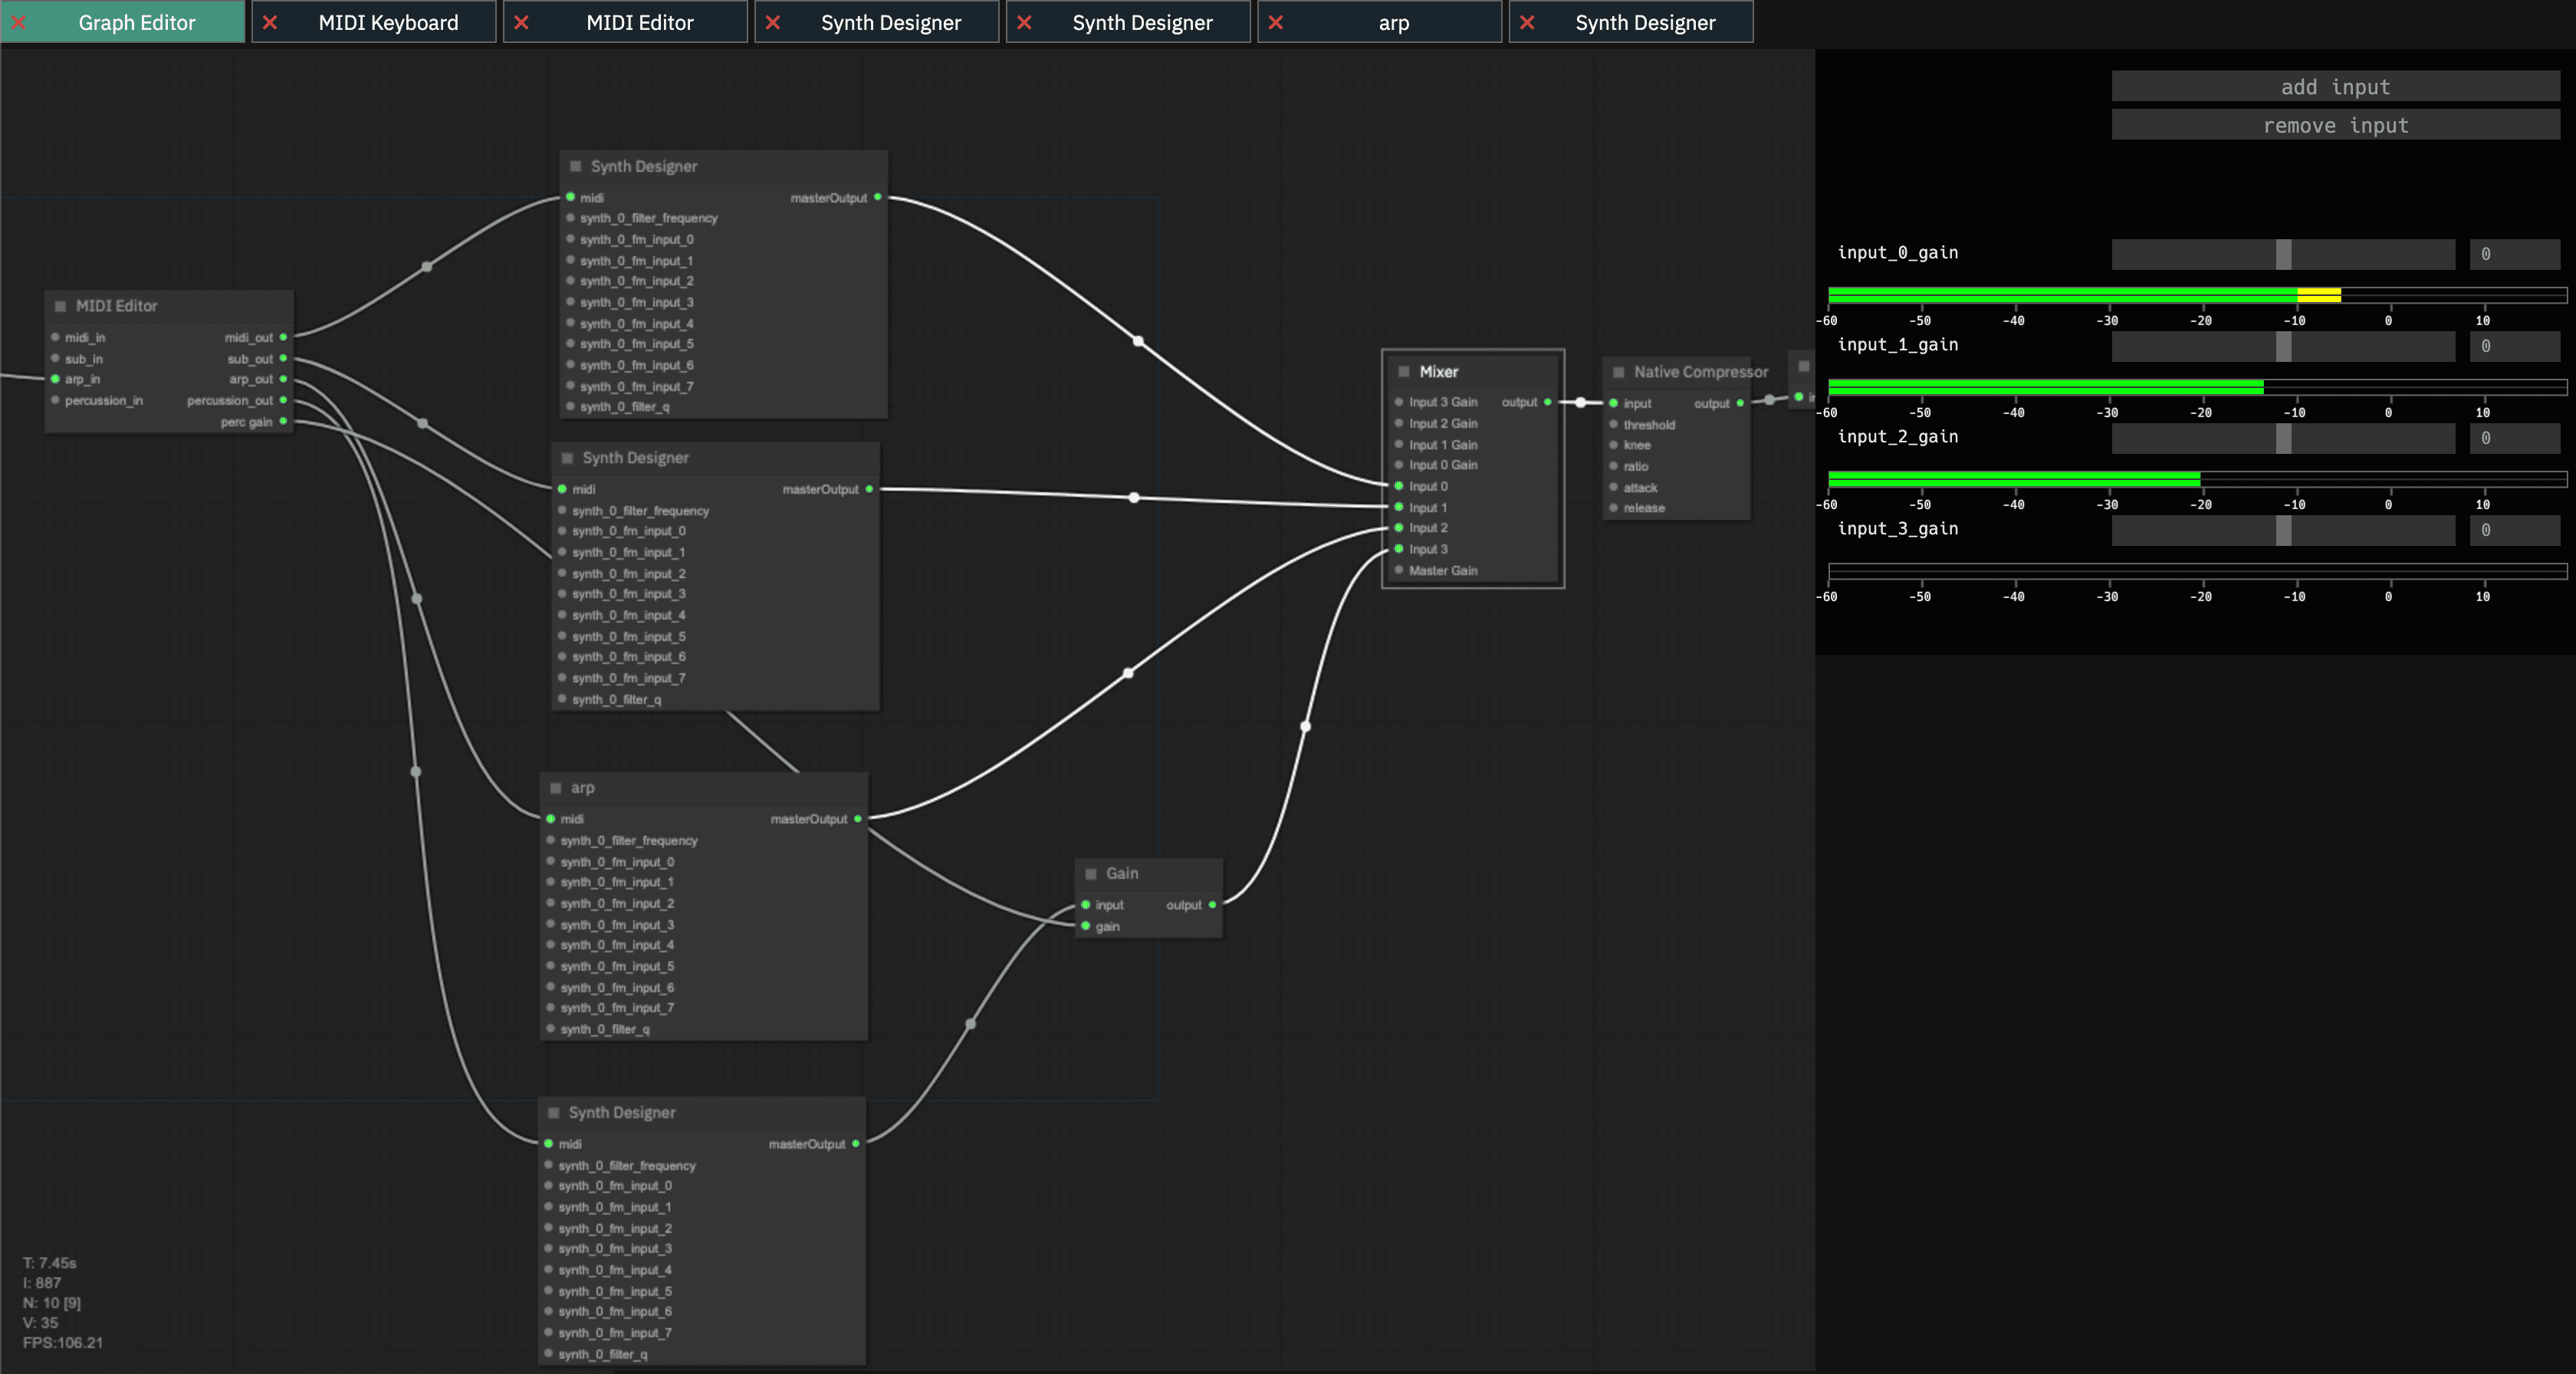This screenshot has height=1374, width=2576.
Task: Click the input_0_gain slider handle
Action: click(x=2283, y=254)
